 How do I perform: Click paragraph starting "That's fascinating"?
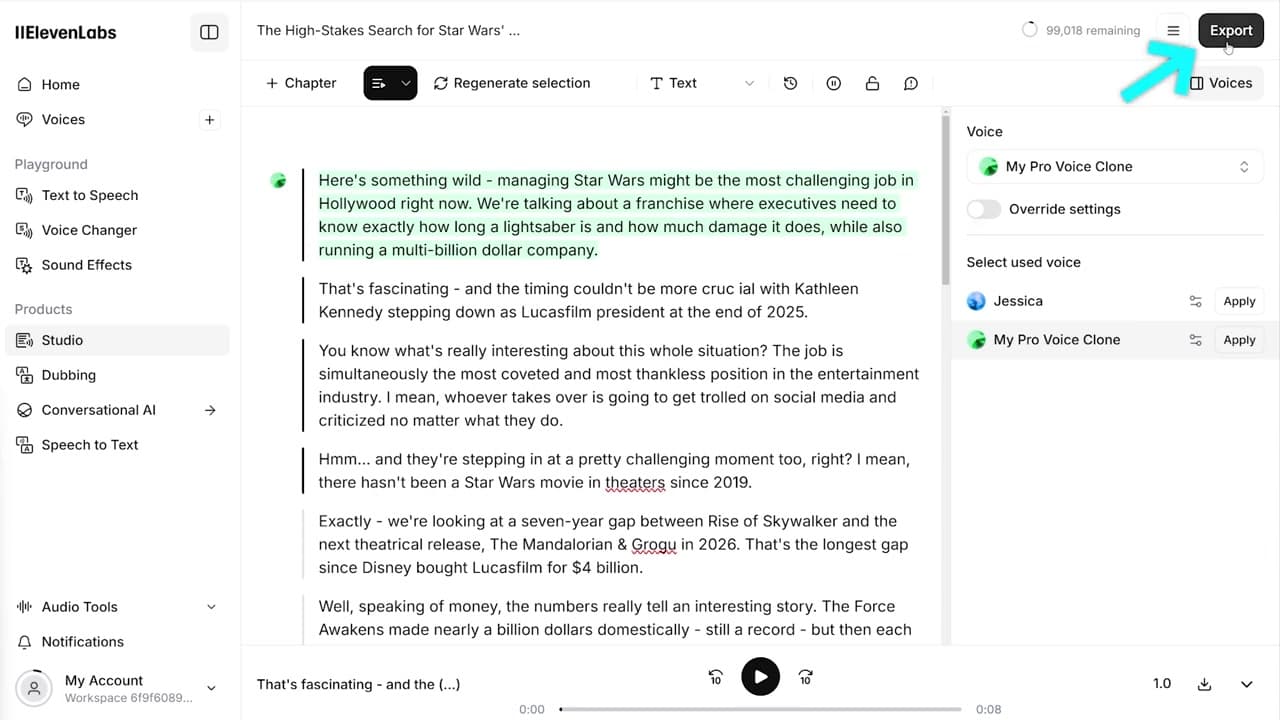click(588, 300)
